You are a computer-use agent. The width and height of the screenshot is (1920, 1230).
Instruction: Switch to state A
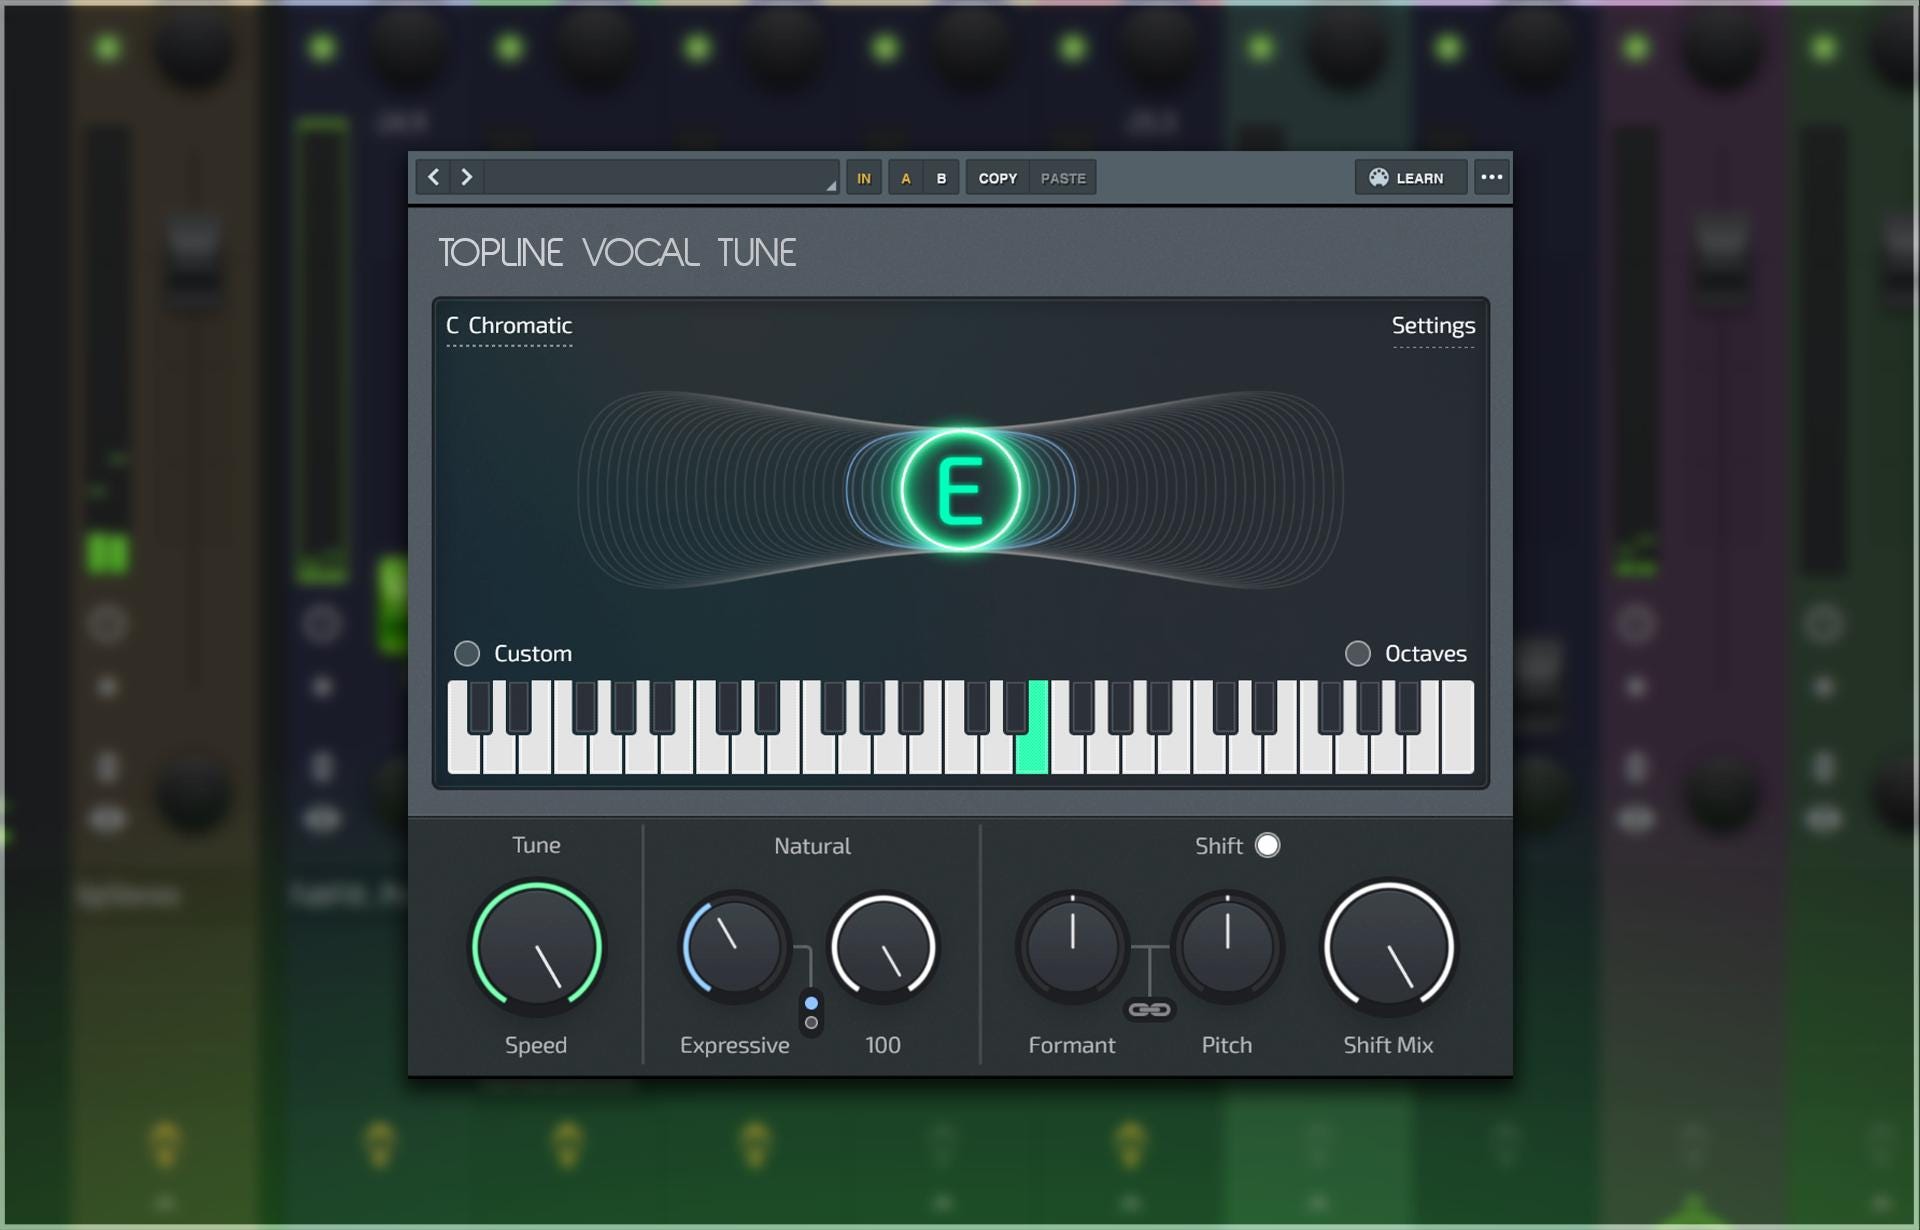tap(906, 178)
